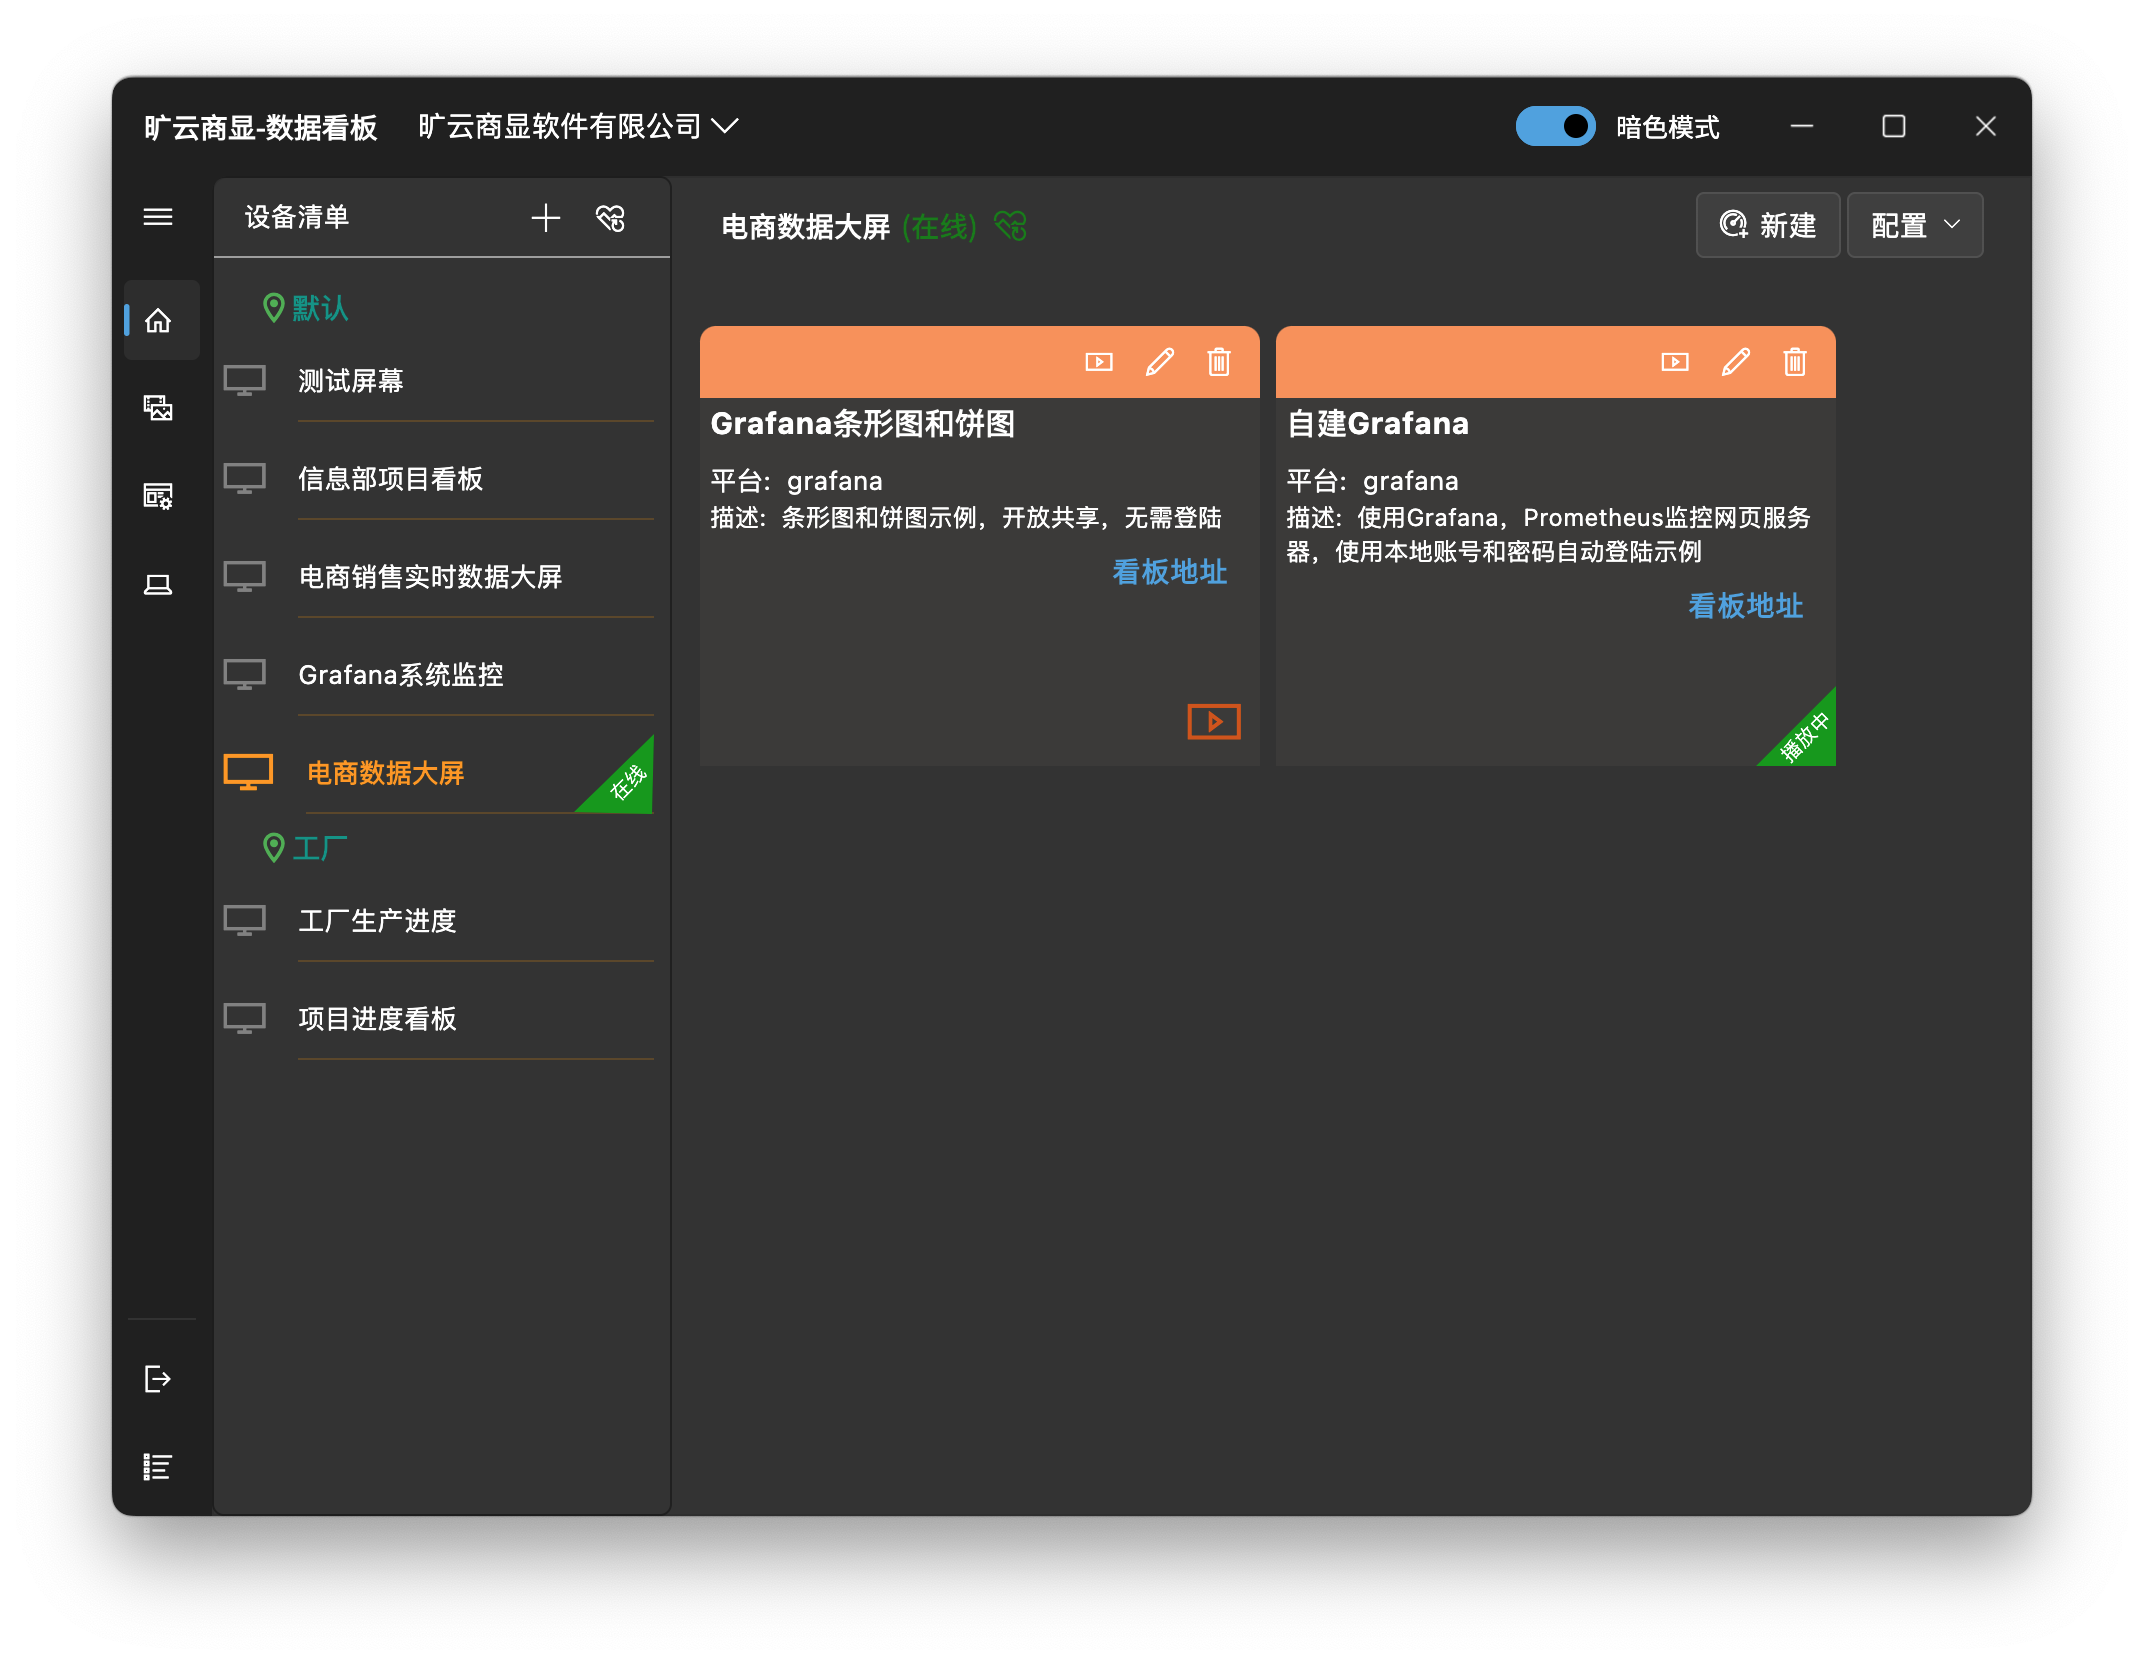Click the green 播放中 corner badge
Viewport: 2144px width, 1664px height.
(1806, 737)
